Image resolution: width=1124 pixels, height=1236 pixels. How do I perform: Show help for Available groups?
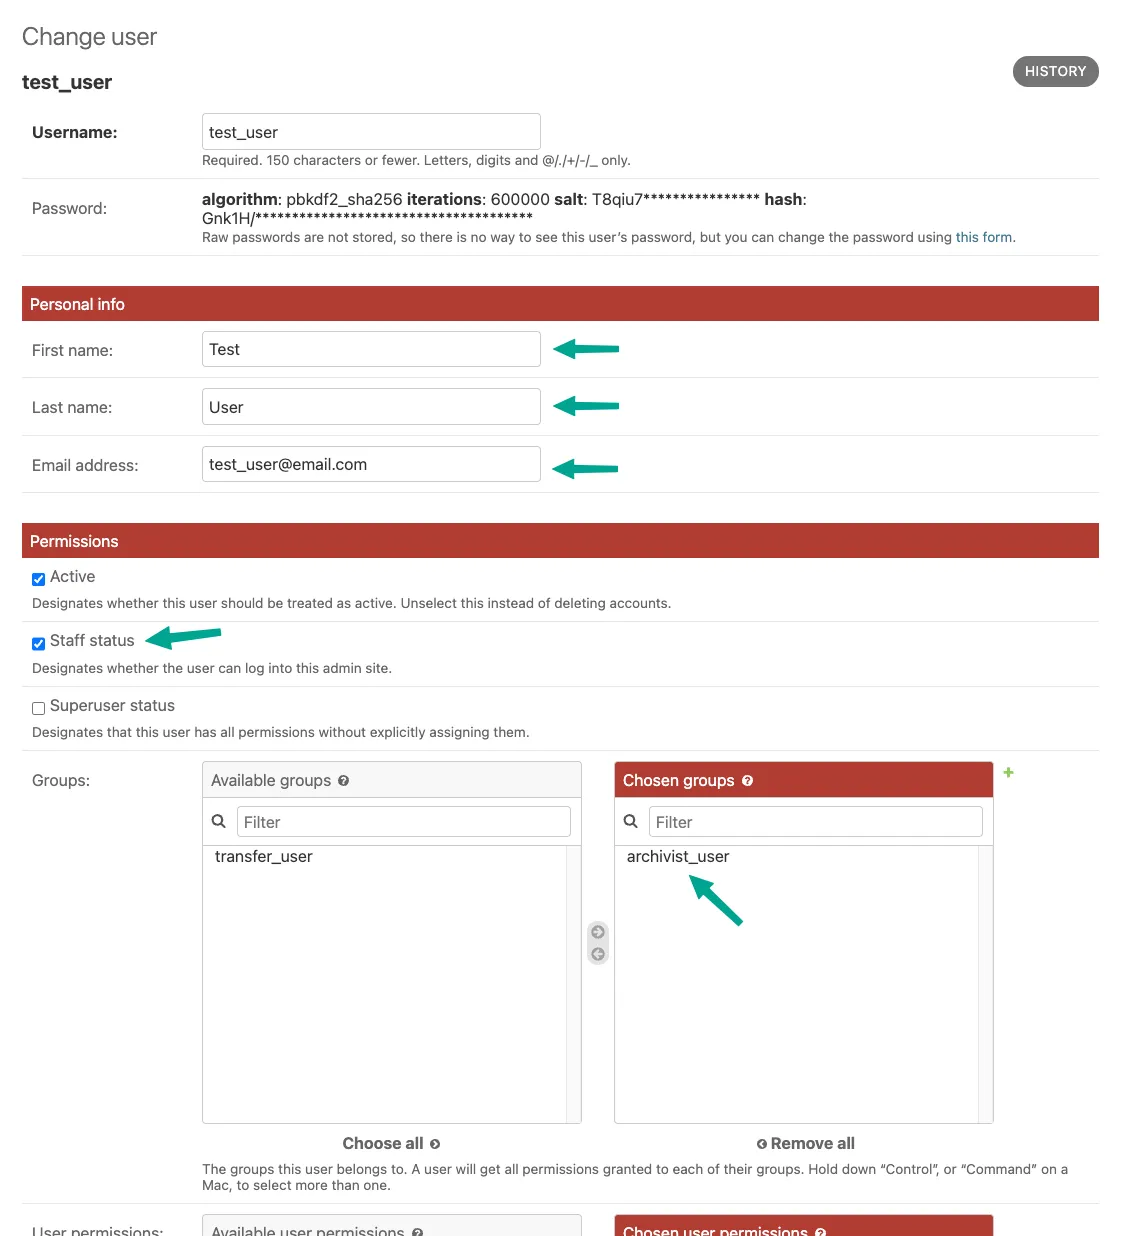[x=343, y=781]
